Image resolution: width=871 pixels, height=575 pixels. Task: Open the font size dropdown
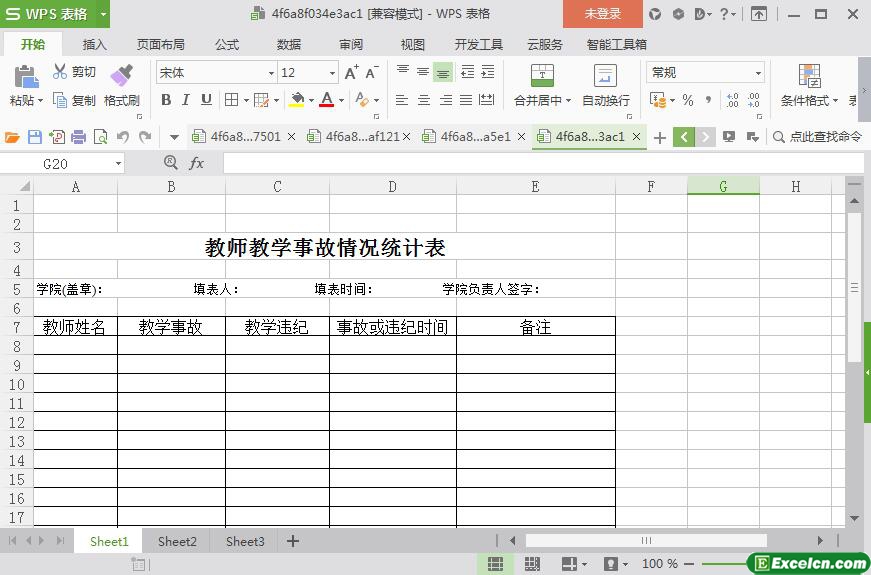pos(332,73)
